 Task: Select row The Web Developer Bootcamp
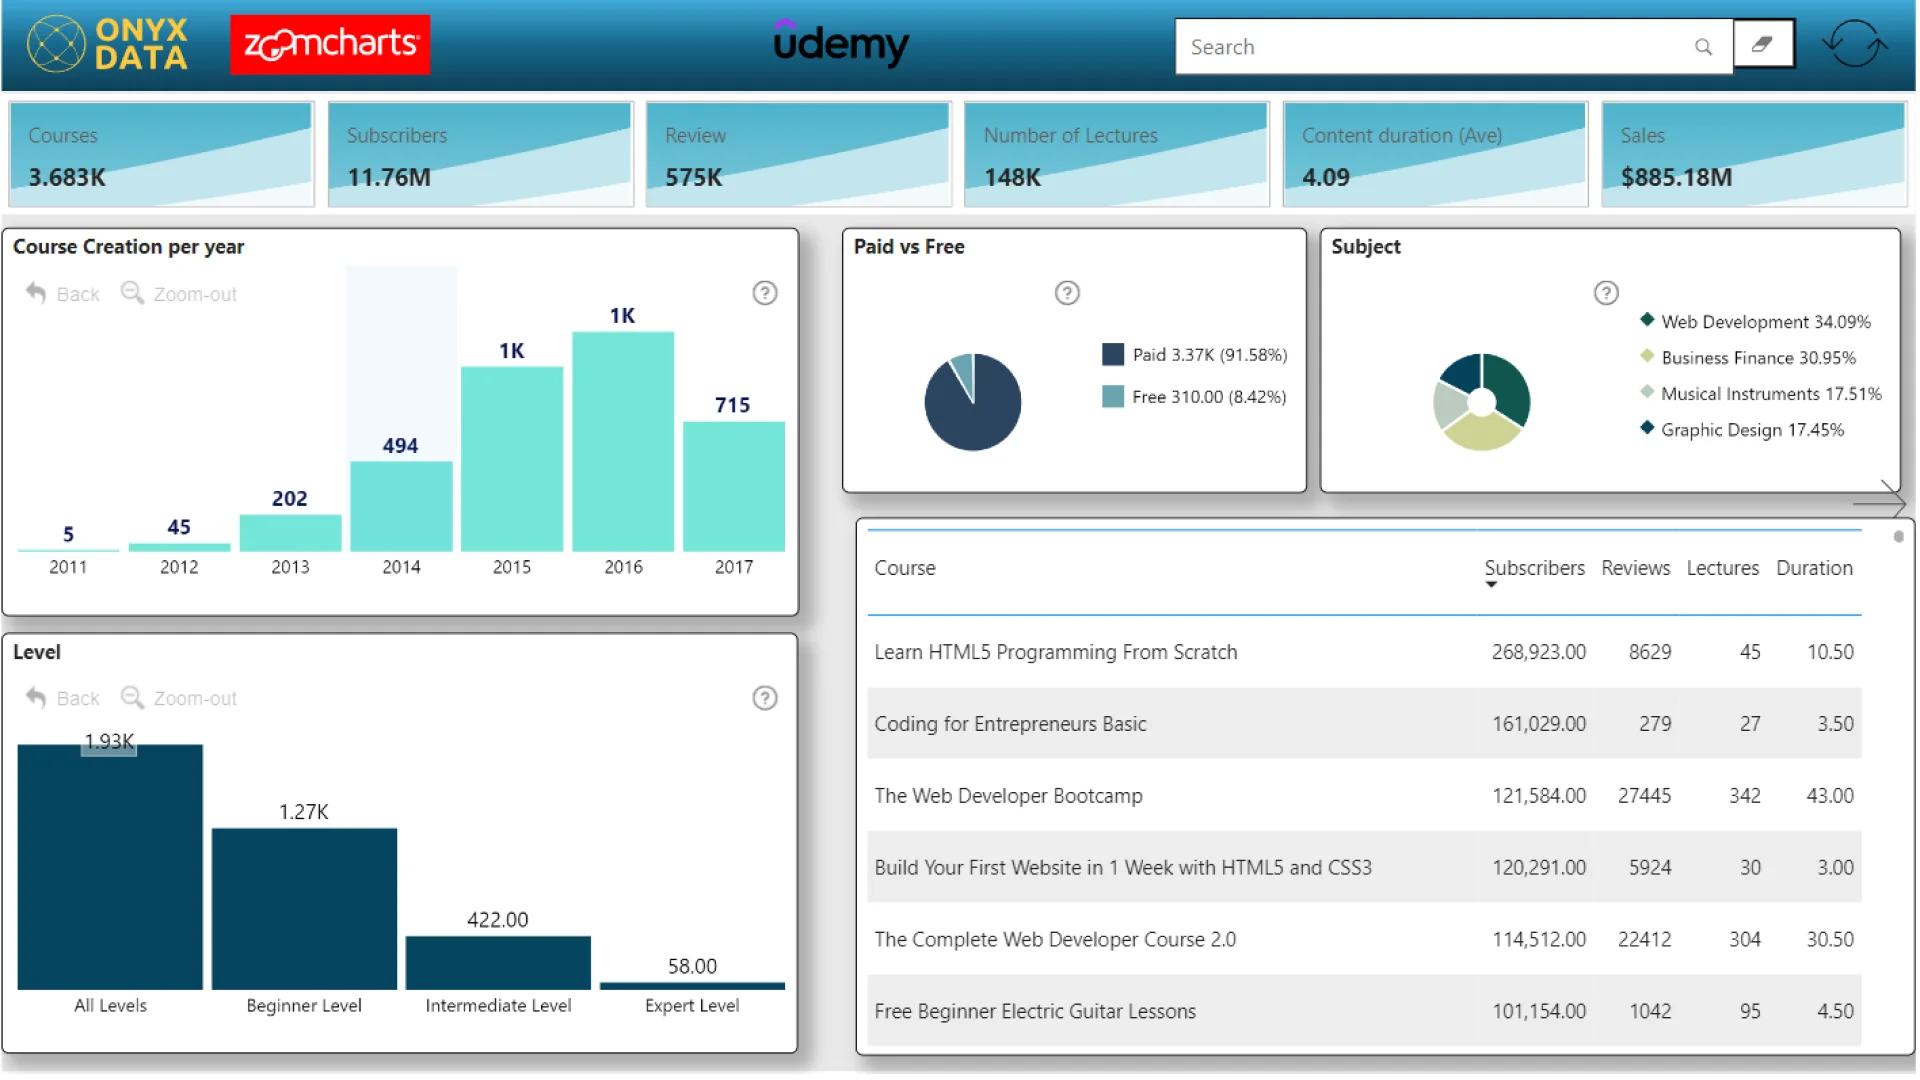(1364, 796)
